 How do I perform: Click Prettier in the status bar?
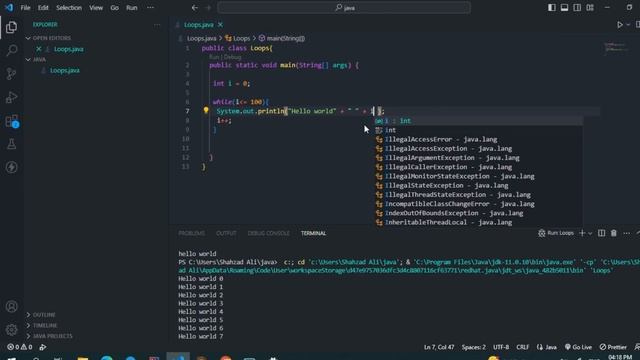point(613,347)
